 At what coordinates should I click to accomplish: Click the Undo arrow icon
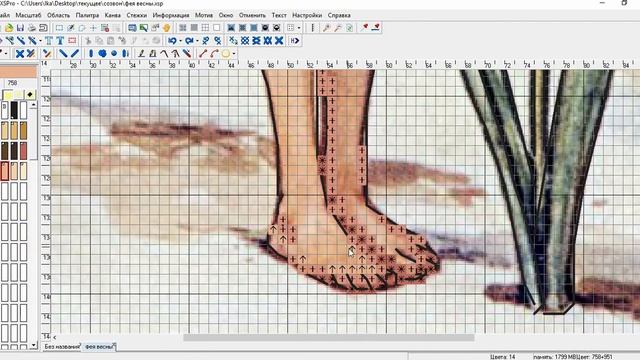172,40
